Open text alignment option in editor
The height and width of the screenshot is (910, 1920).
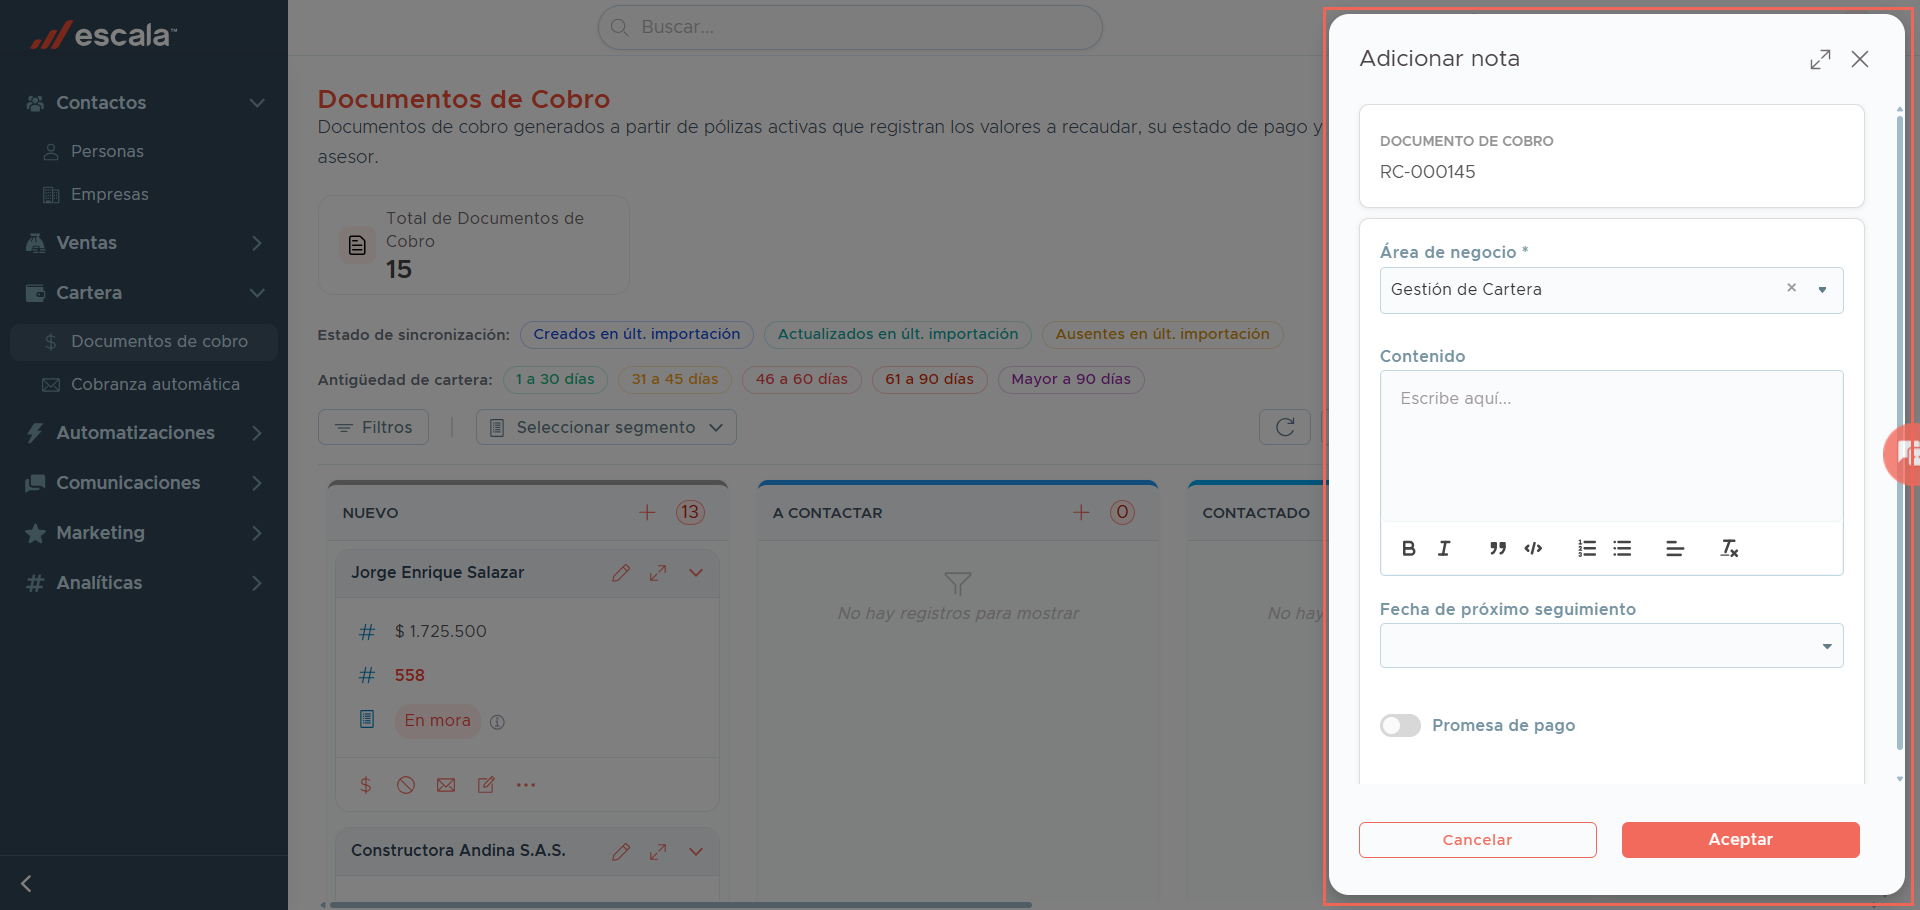(x=1675, y=548)
